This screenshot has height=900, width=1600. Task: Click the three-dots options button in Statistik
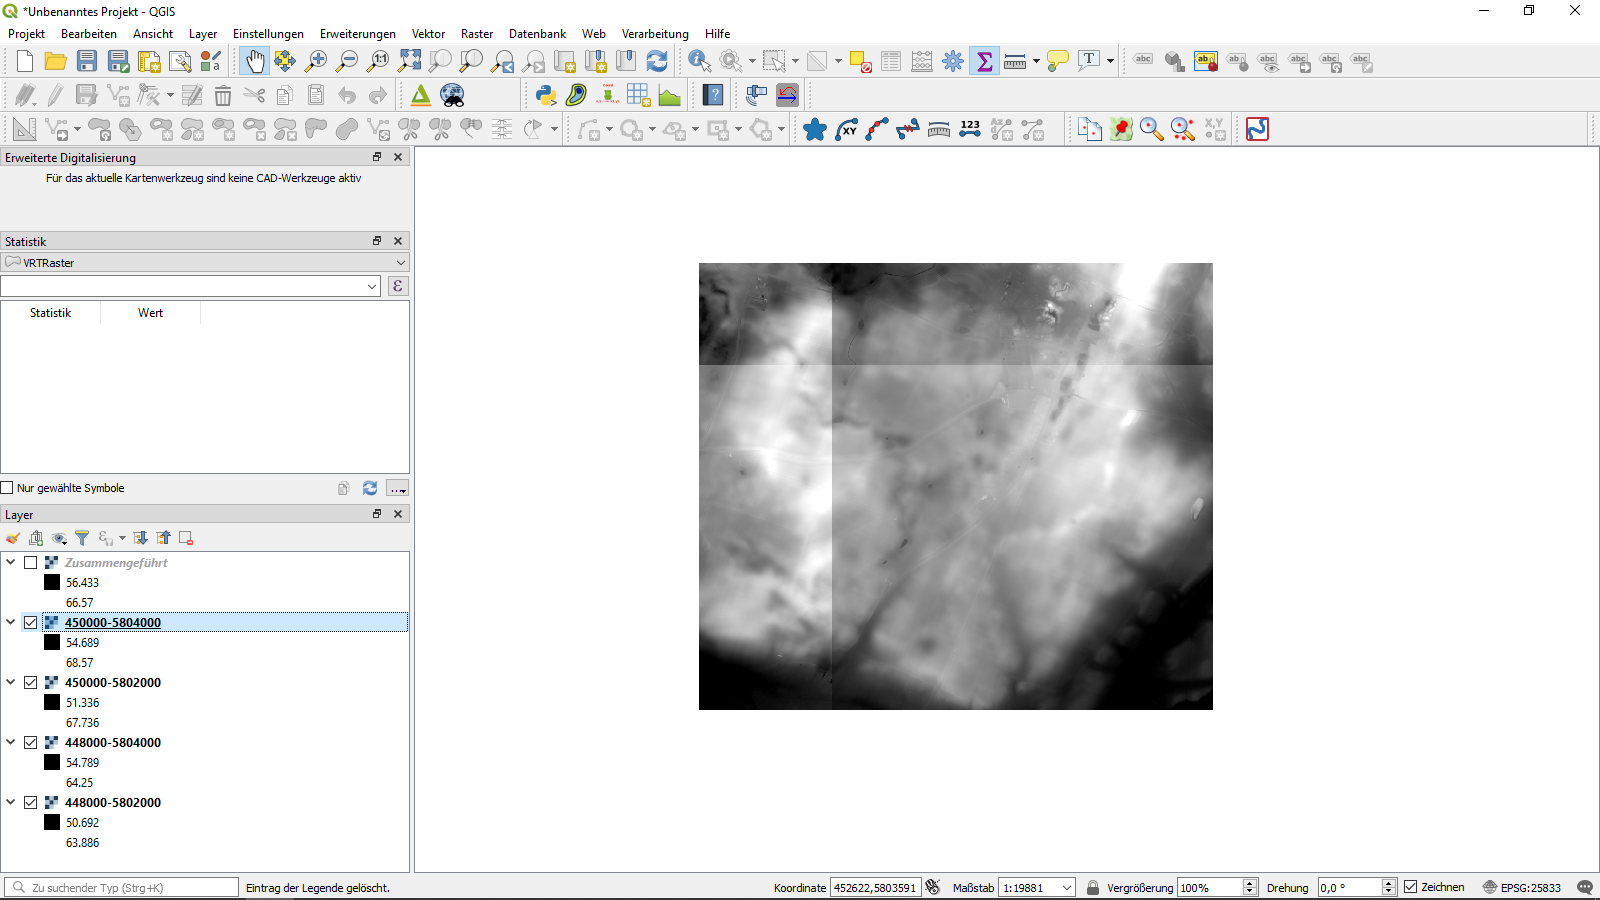coord(398,488)
